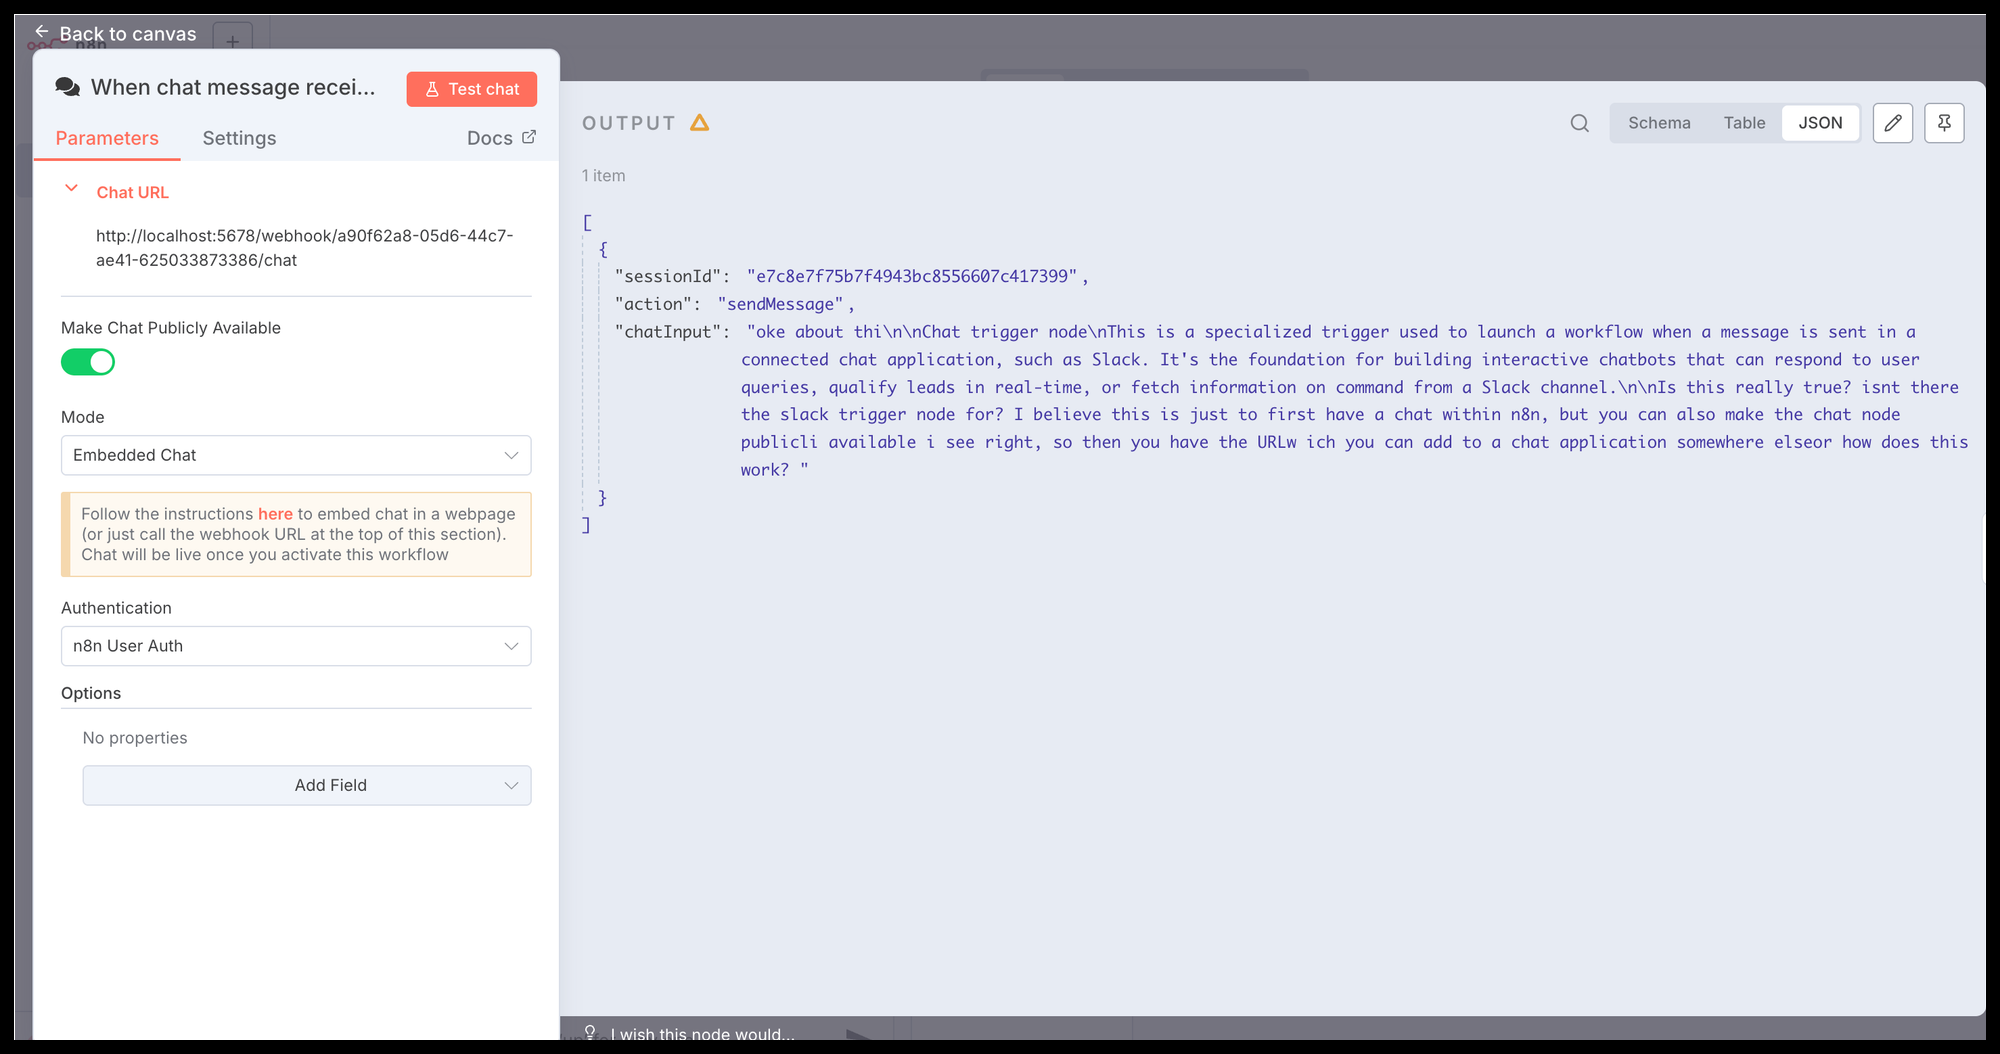Open the 'here' embed instructions link
Viewport: 2000px width, 1054px height.
275,514
